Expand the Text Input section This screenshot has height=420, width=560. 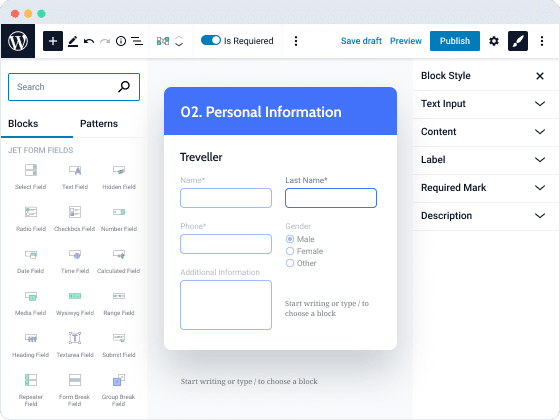tap(484, 104)
